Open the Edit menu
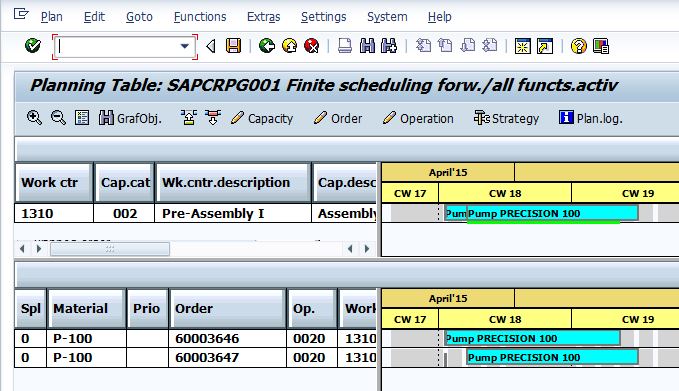Image resolution: width=679 pixels, height=391 pixels. click(x=94, y=17)
